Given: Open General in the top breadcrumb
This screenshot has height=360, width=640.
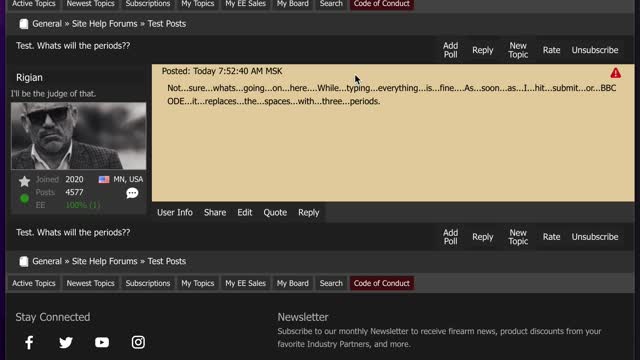Looking at the screenshot, I should [47, 24].
